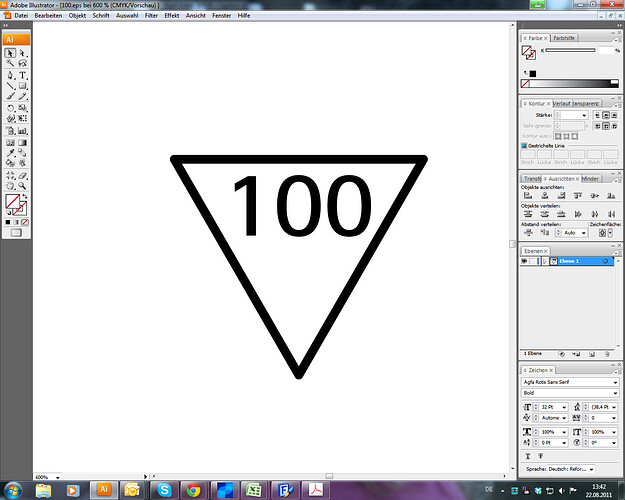Set tool color mode to Gradient
Screen dimensions: 625x500
pos(16,222)
